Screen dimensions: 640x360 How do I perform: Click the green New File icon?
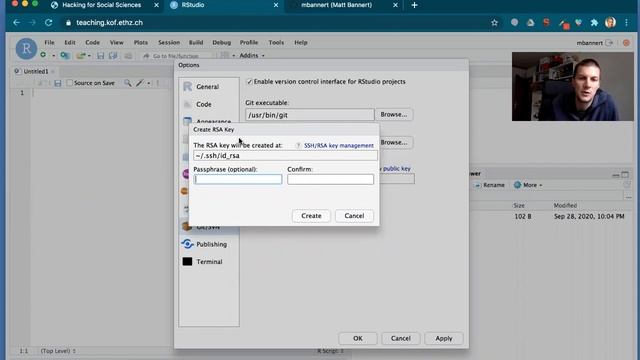pyautogui.click(x=43, y=55)
